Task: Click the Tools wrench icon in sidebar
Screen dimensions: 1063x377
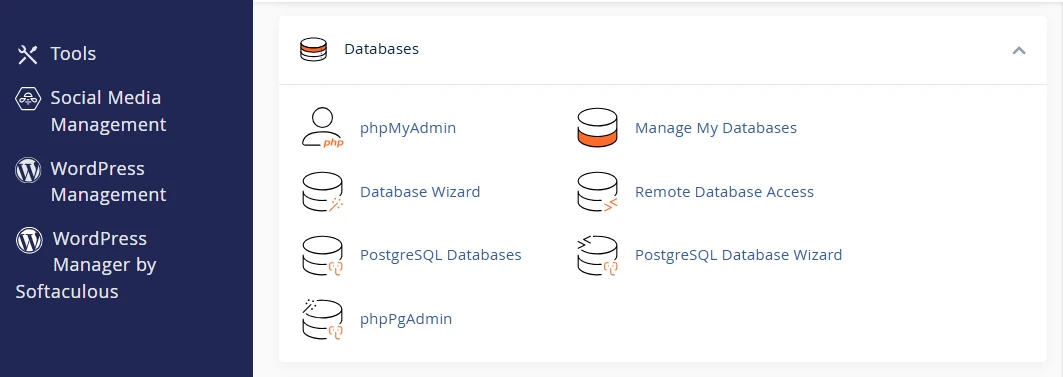Action: pyautogui.click(x=28, y=54)
